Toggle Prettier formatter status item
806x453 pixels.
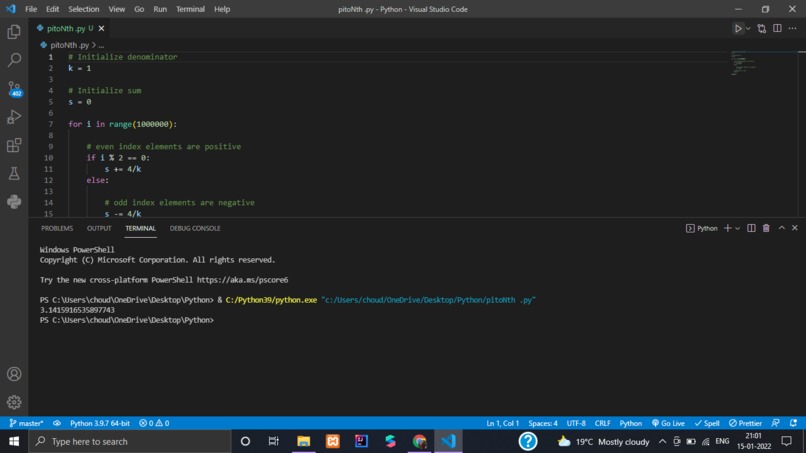(x=745, y=423)
